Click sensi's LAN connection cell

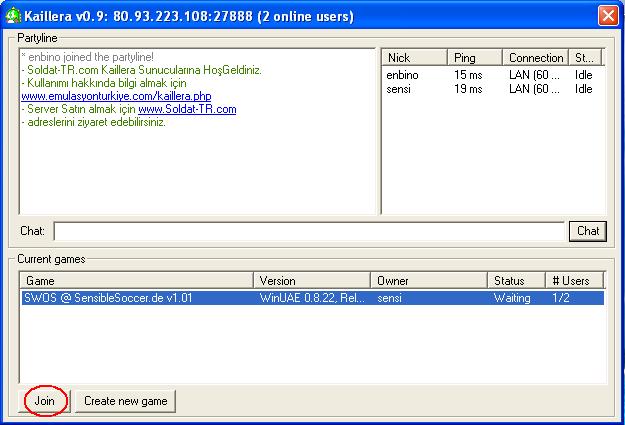[x=534, y=89]
